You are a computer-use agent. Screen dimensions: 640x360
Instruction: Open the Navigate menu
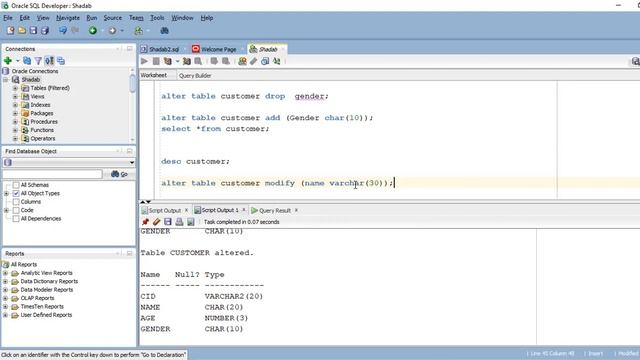(x=68, y=18)
